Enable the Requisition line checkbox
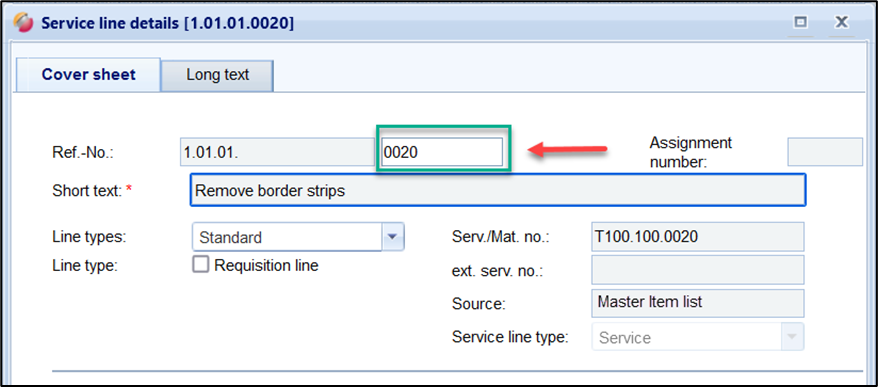 point(200,264)
